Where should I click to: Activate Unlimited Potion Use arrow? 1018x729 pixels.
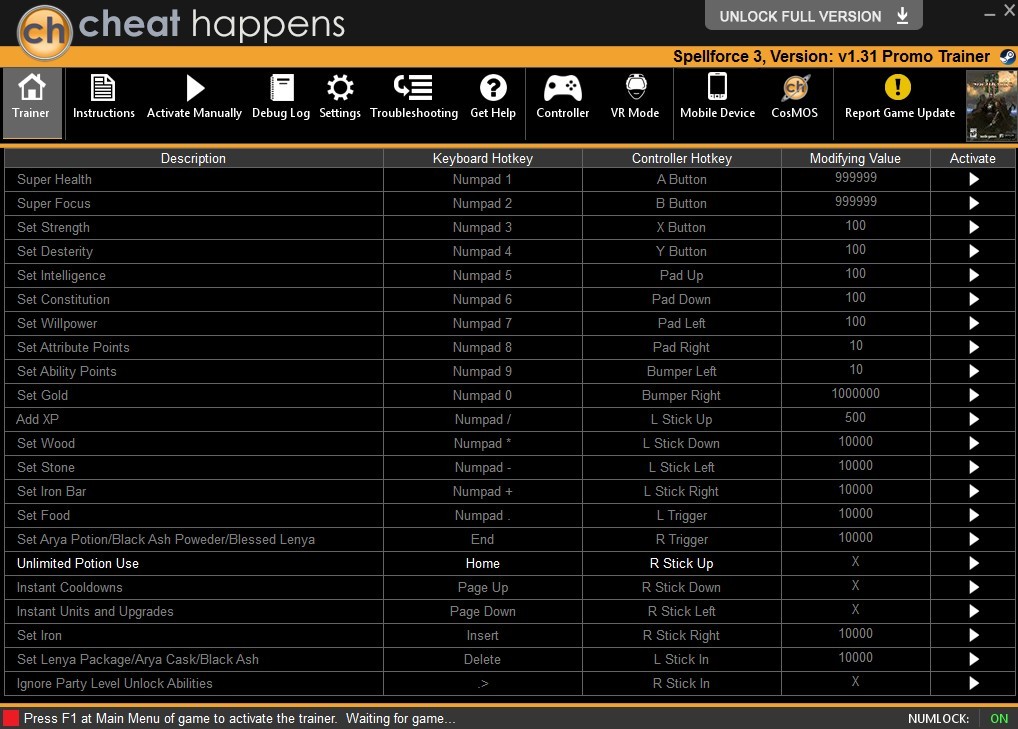(973, 563)
